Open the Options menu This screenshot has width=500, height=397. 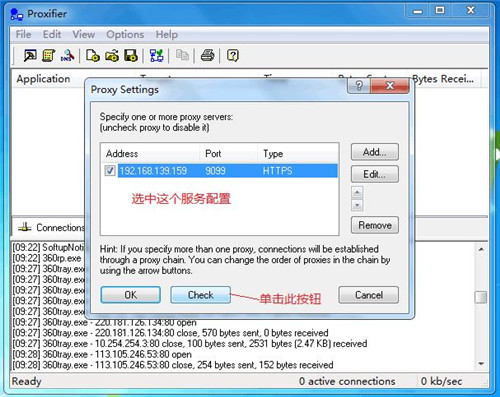125,34
